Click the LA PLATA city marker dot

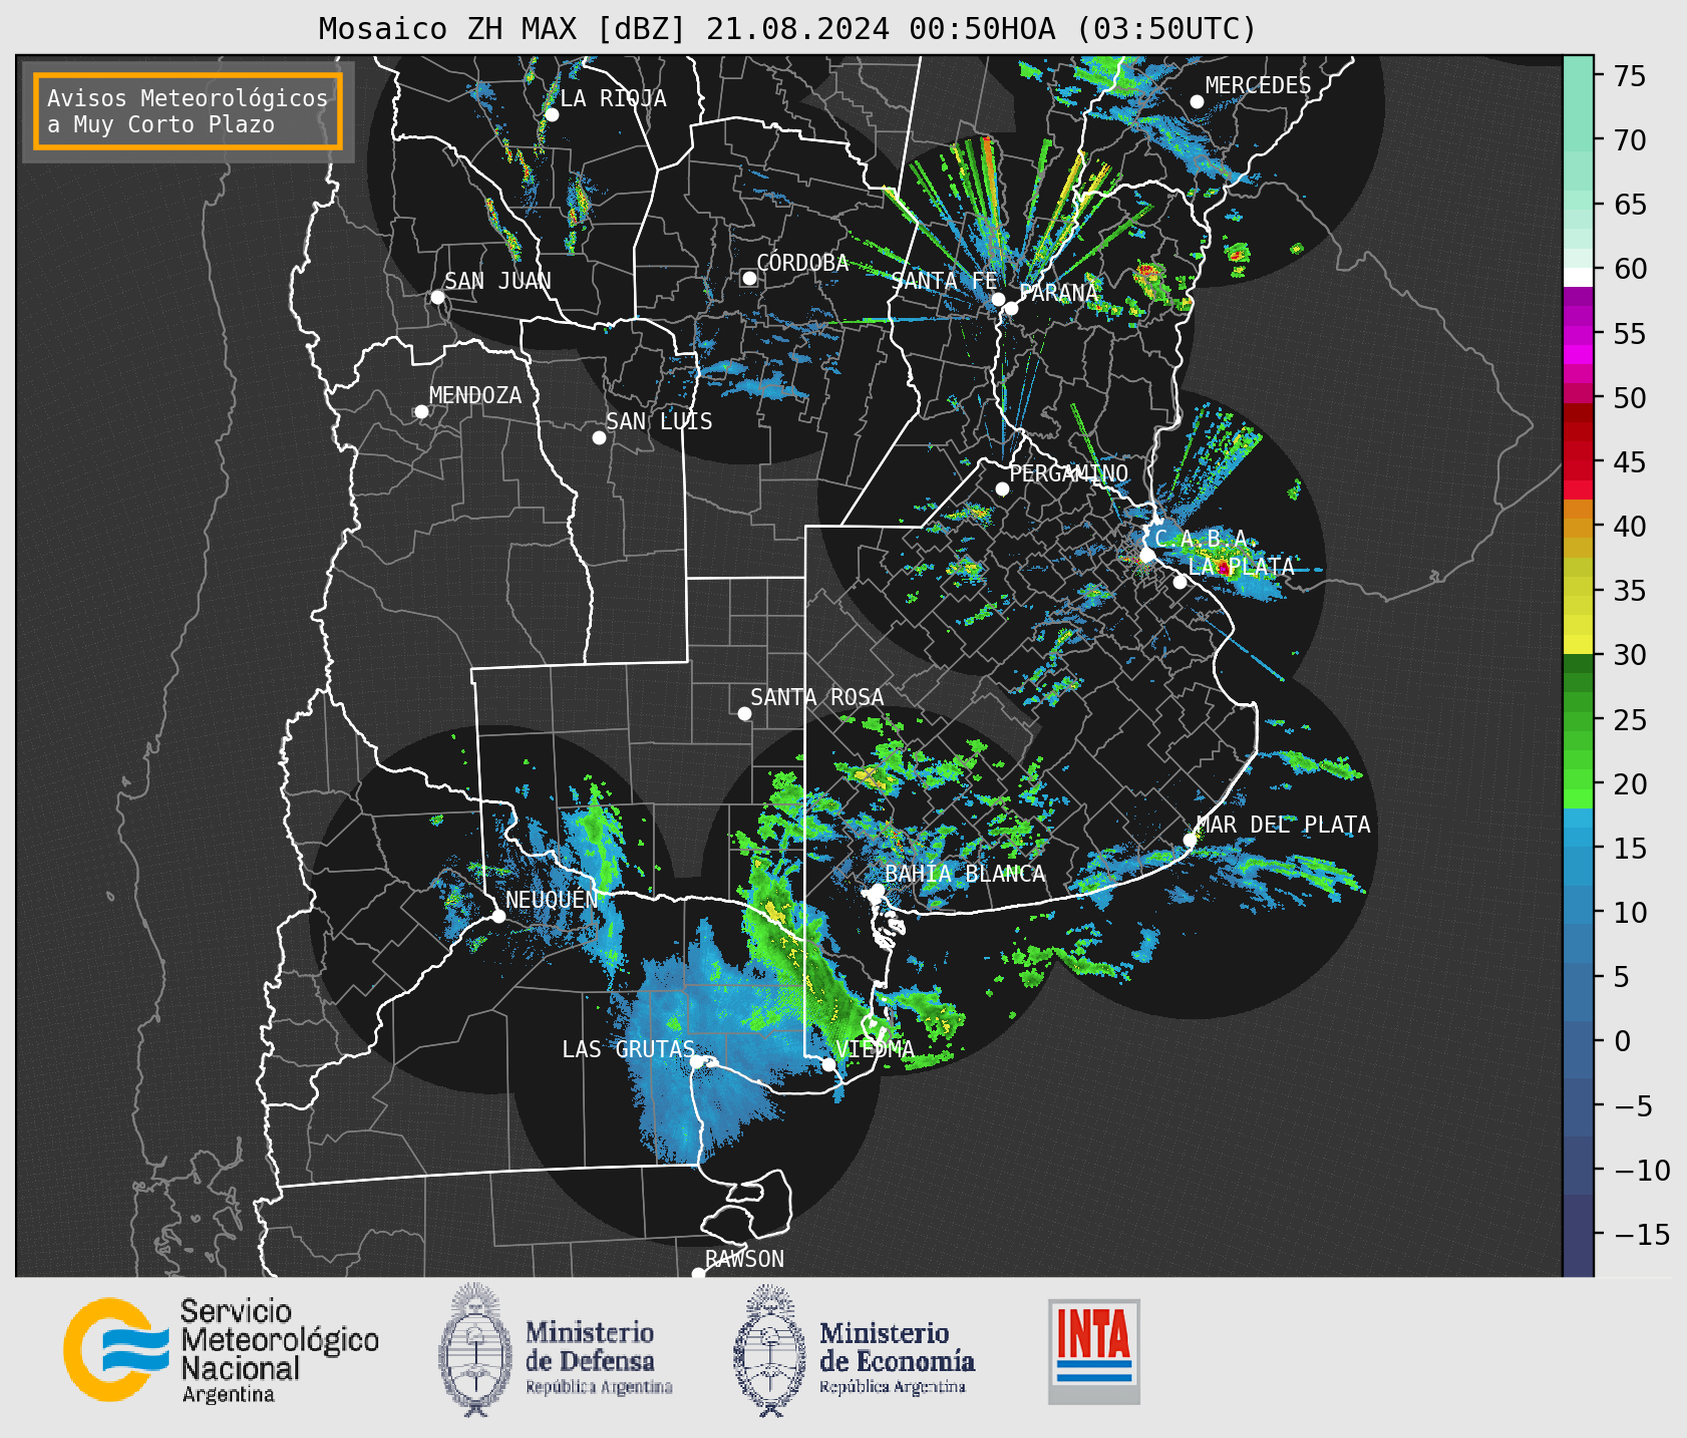tap(1180, 582)
